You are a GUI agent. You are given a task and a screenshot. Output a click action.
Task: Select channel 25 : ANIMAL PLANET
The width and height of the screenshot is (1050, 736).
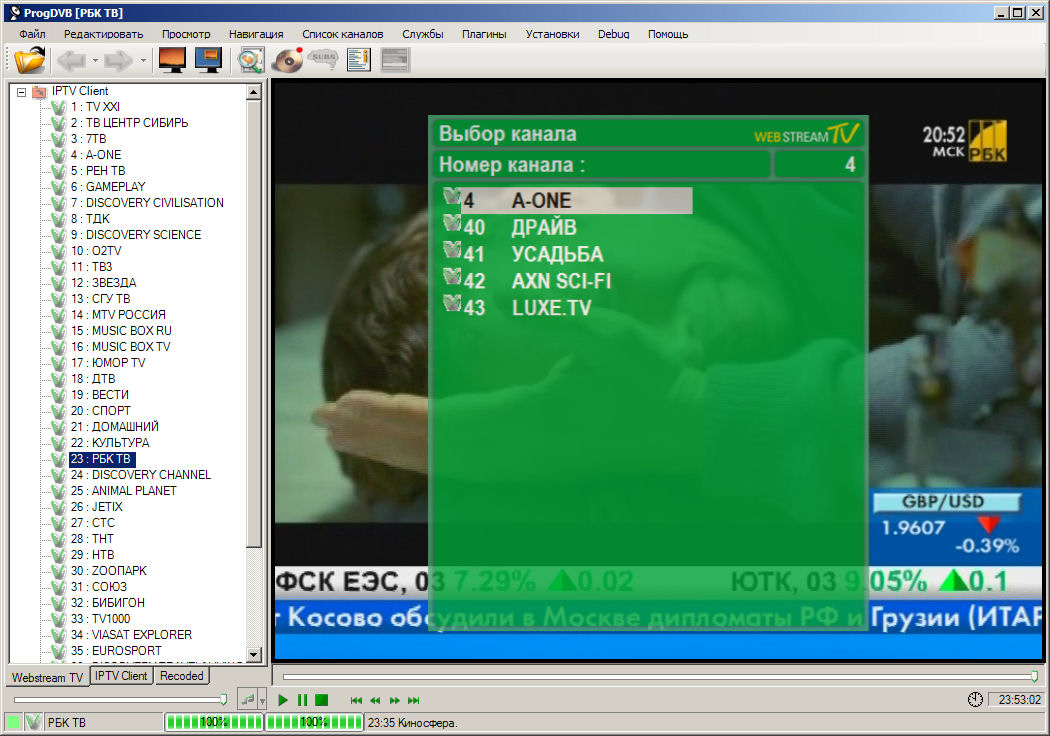(x=123, y=491)
